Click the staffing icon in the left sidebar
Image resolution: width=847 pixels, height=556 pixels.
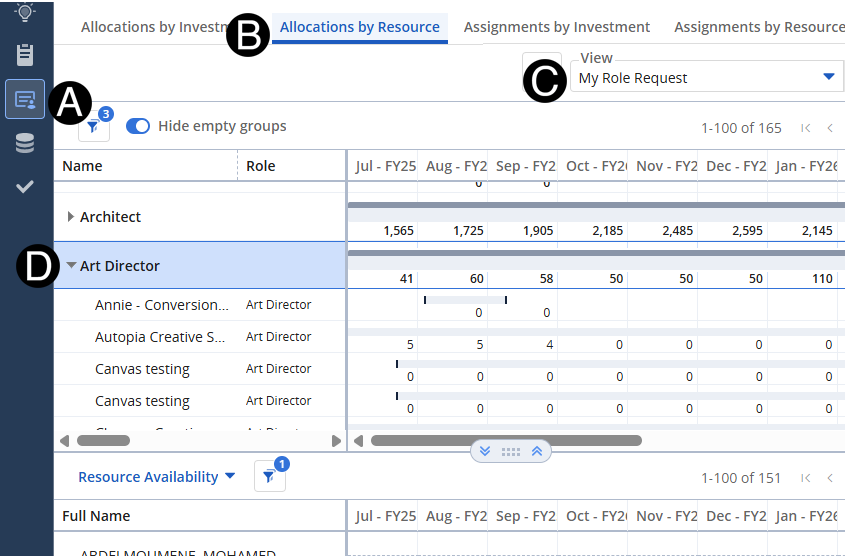(25, 99)
